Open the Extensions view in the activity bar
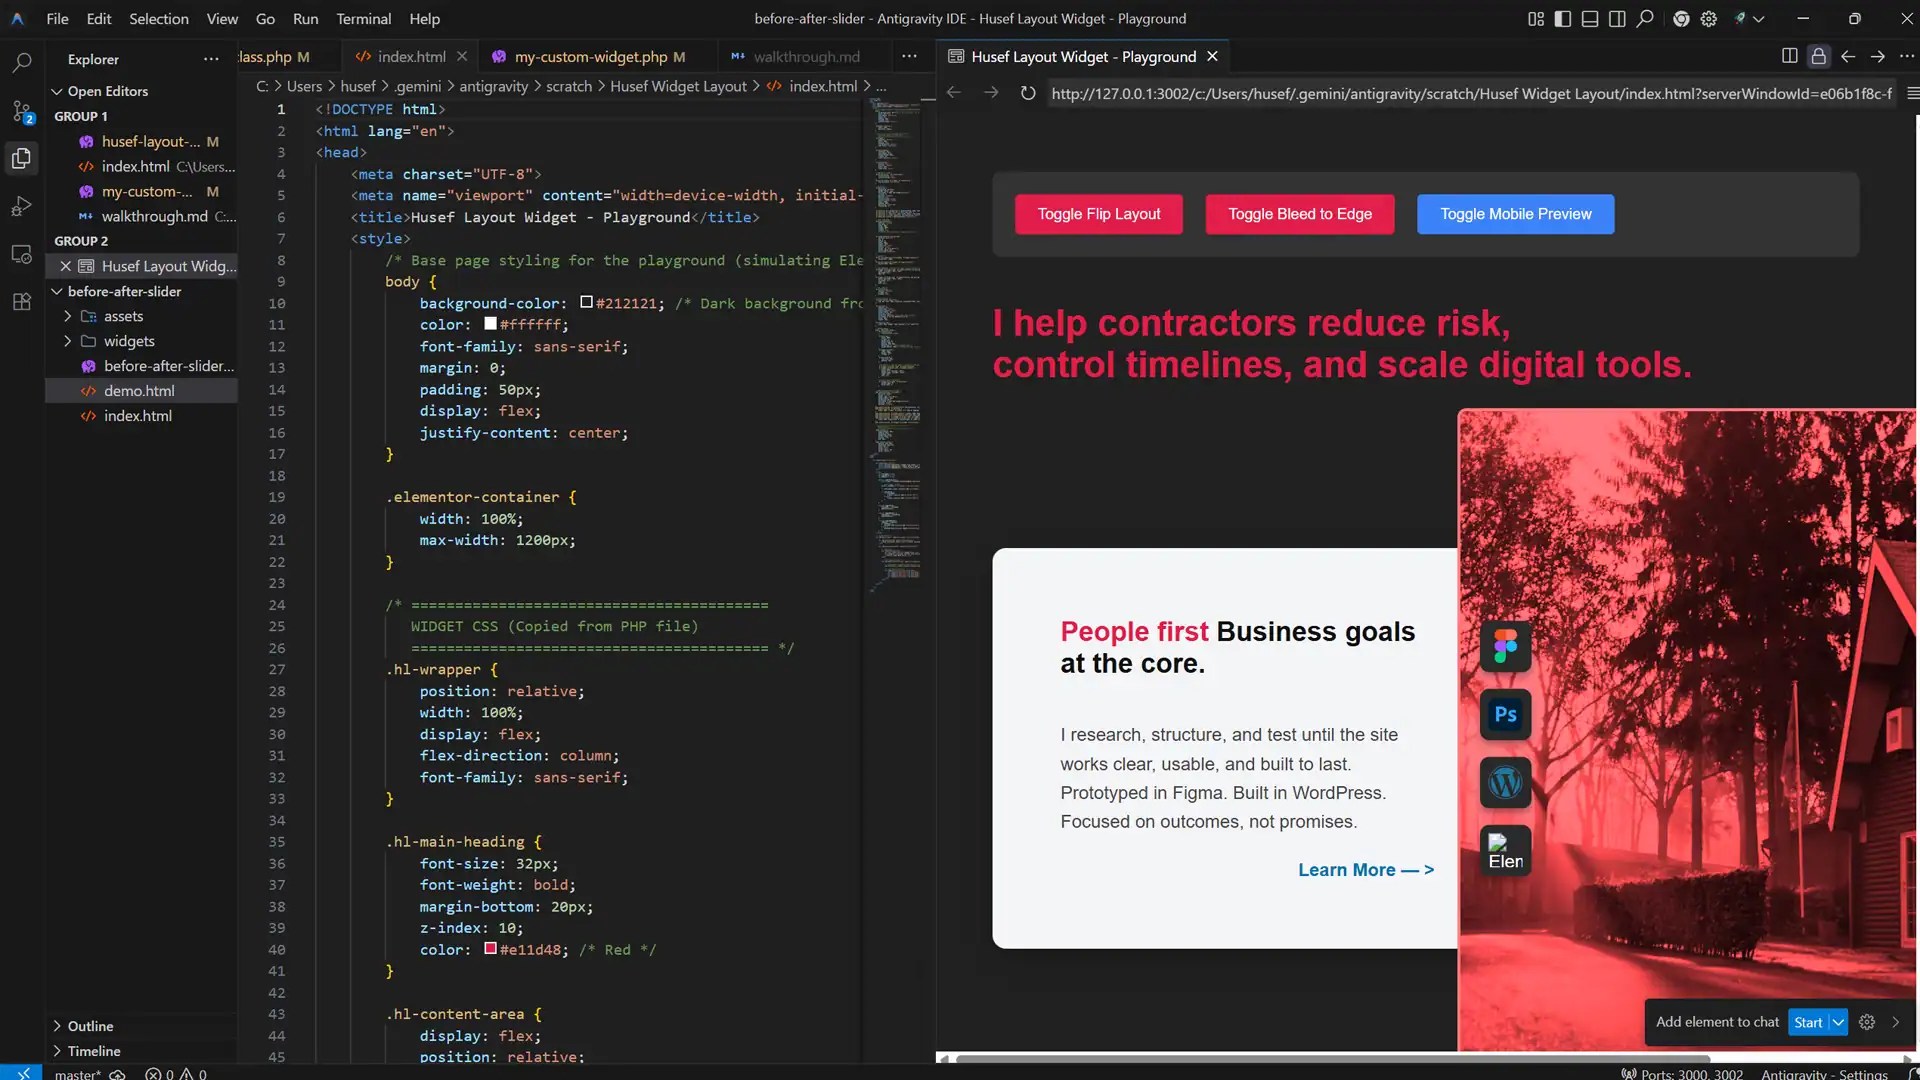This screenshot has width=1920, height=1080. 22,302
